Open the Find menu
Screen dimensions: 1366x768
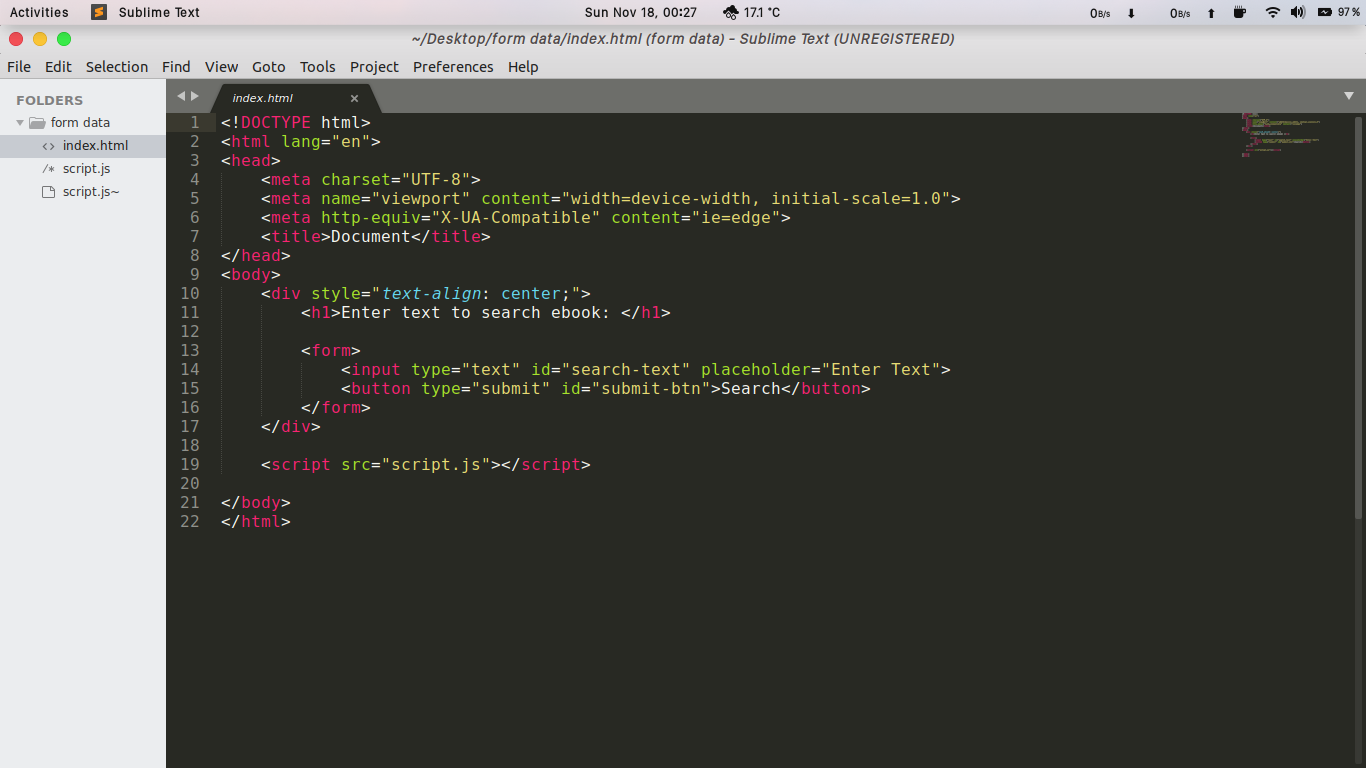[x=176, y=67]
